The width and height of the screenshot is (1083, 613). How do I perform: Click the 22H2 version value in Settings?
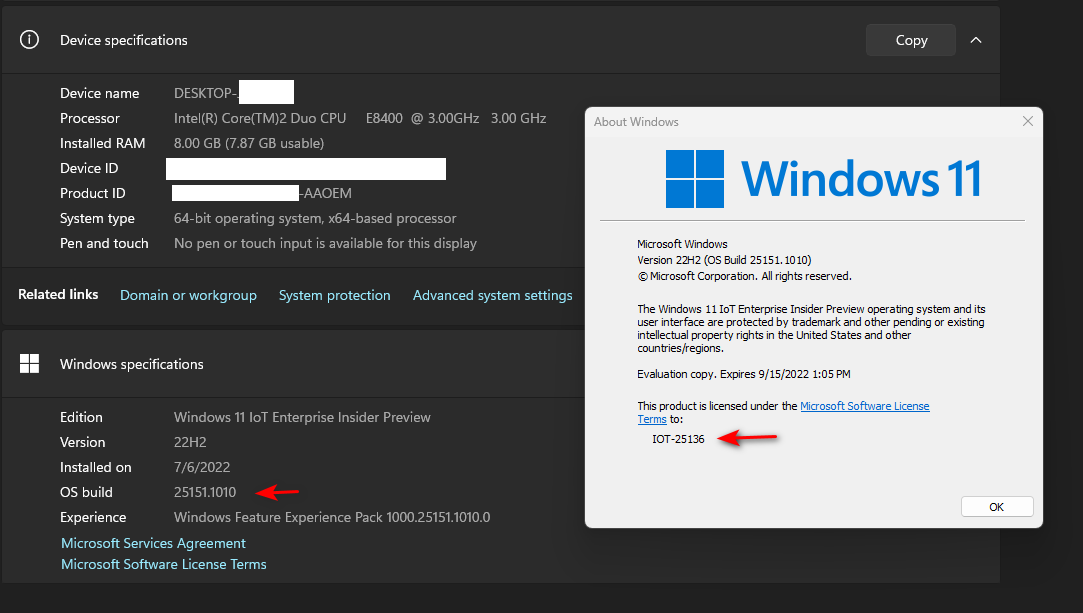click(x=190, y=442)
